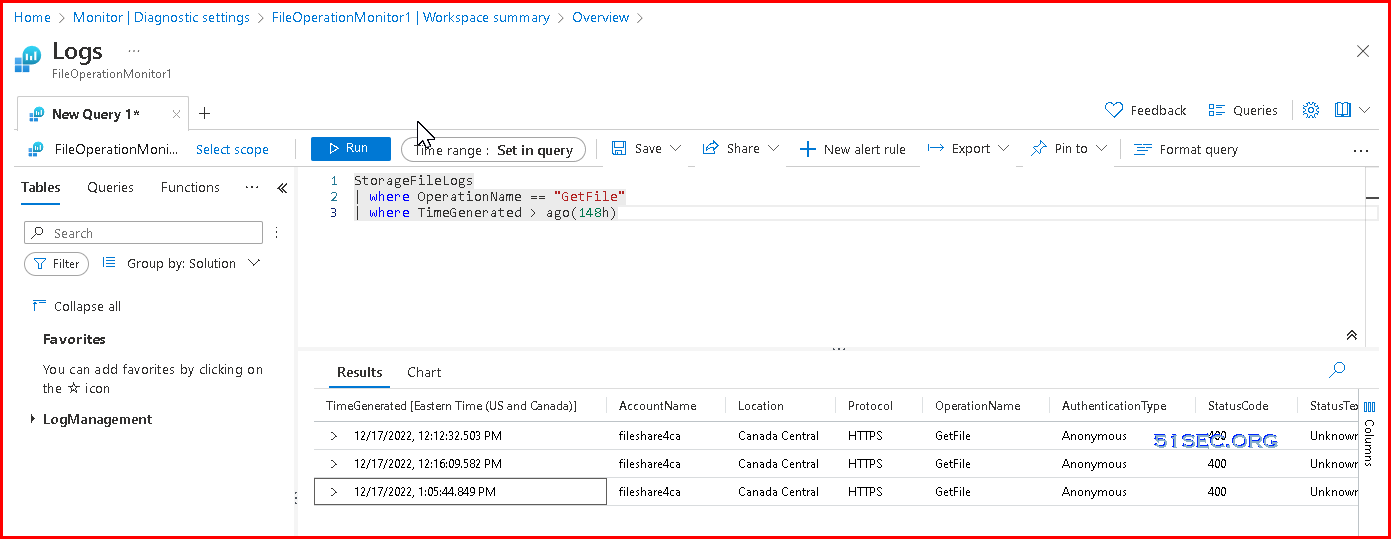Viewport: 1391px width, 539px height.
Task: Expand the Save dropdown arrow
Action: 676,148
